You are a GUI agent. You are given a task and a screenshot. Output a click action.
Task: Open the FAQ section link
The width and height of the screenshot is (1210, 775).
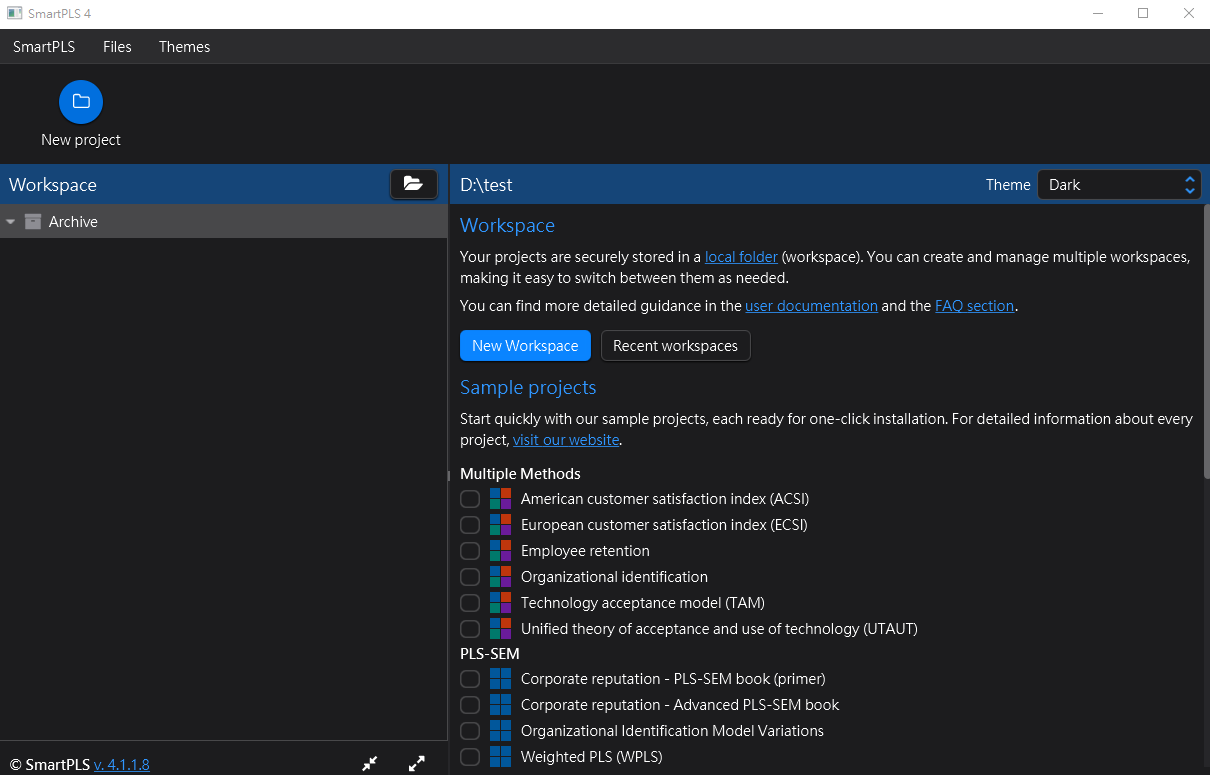pos(974,306)
